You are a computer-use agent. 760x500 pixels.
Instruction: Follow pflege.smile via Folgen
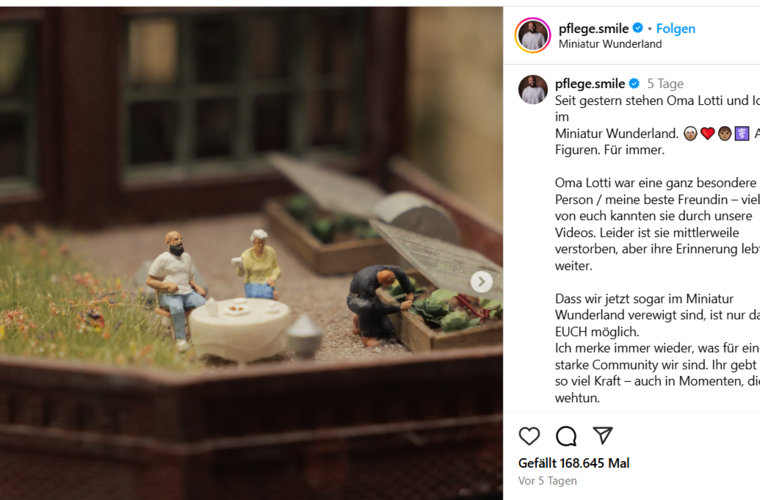click(676, 29)
